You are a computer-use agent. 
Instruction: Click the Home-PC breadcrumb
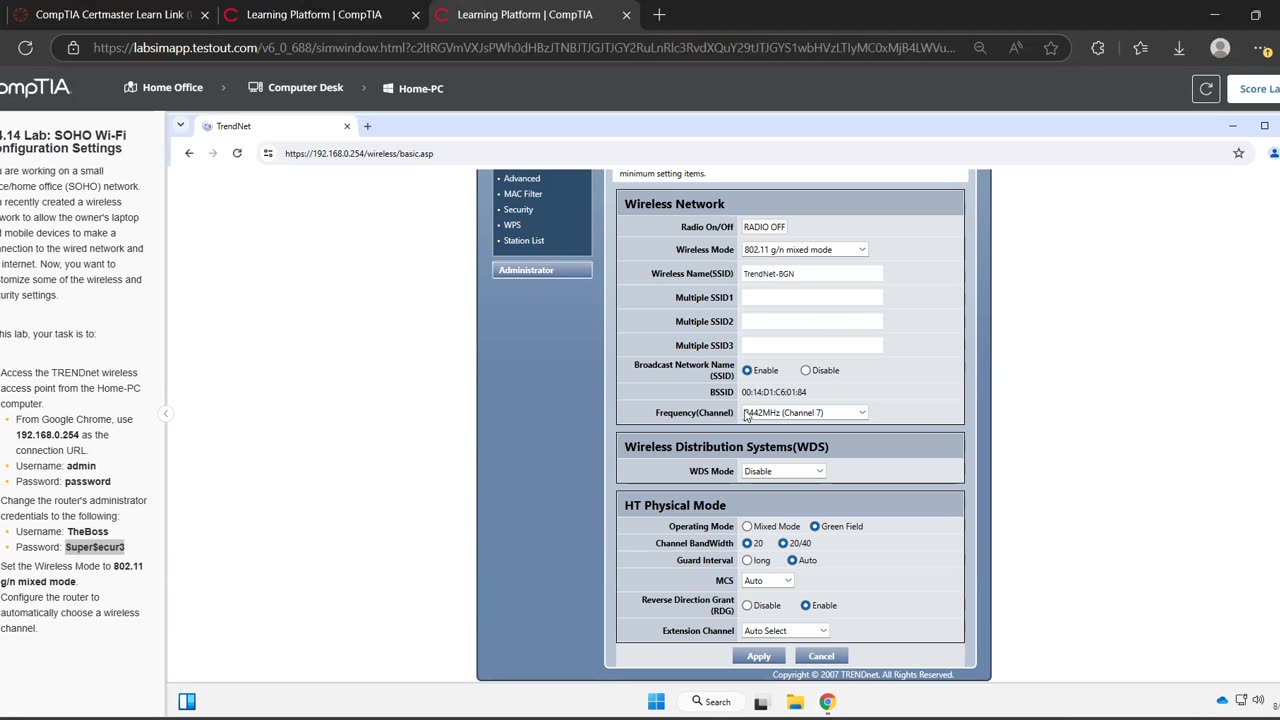coord(413,88)
